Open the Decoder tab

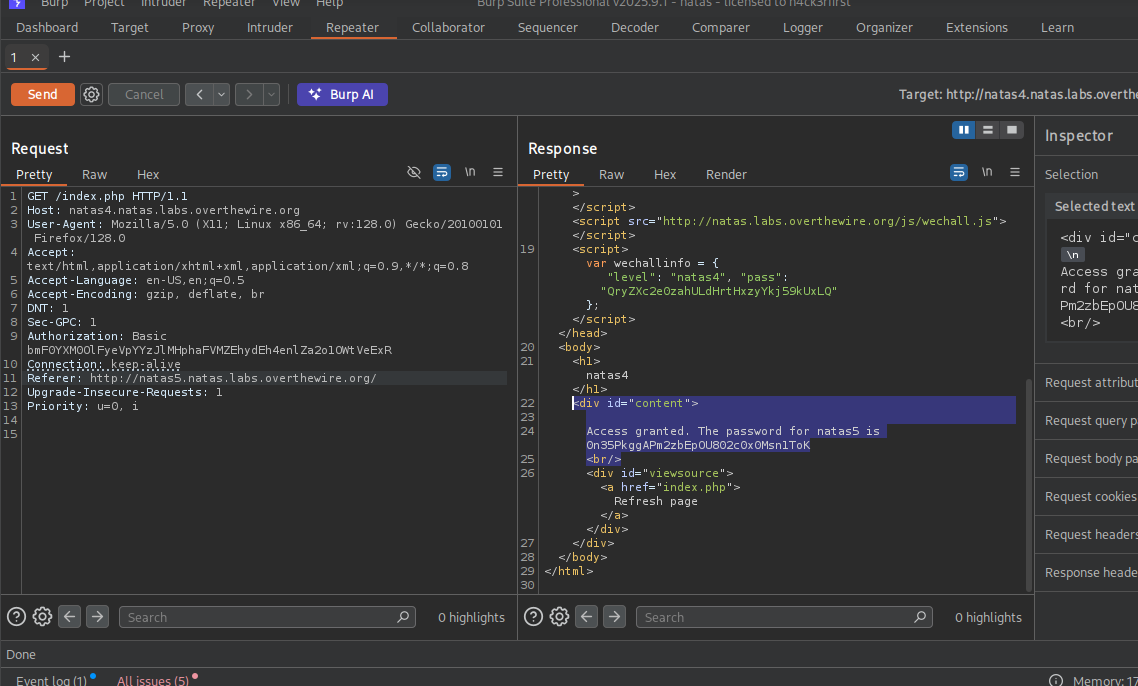point(635,28)
